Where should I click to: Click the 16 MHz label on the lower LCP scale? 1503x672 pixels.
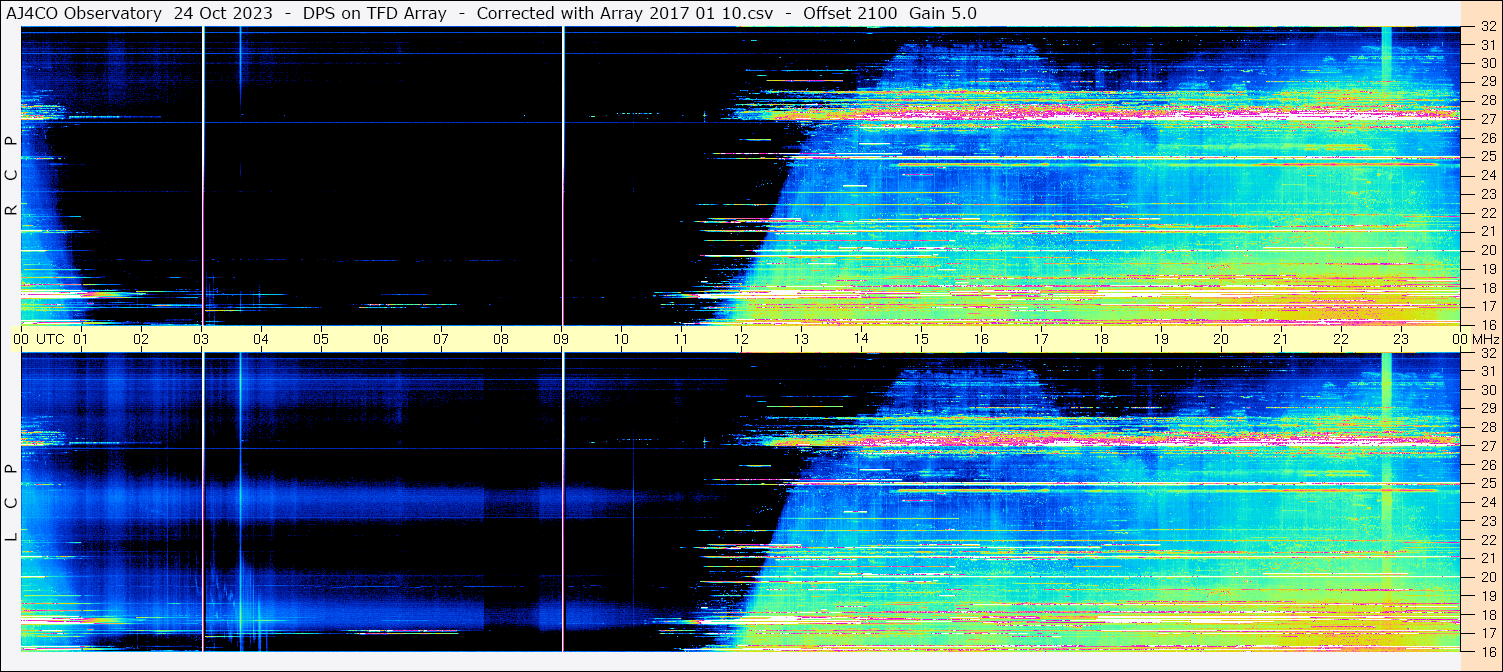[1487, 651]
